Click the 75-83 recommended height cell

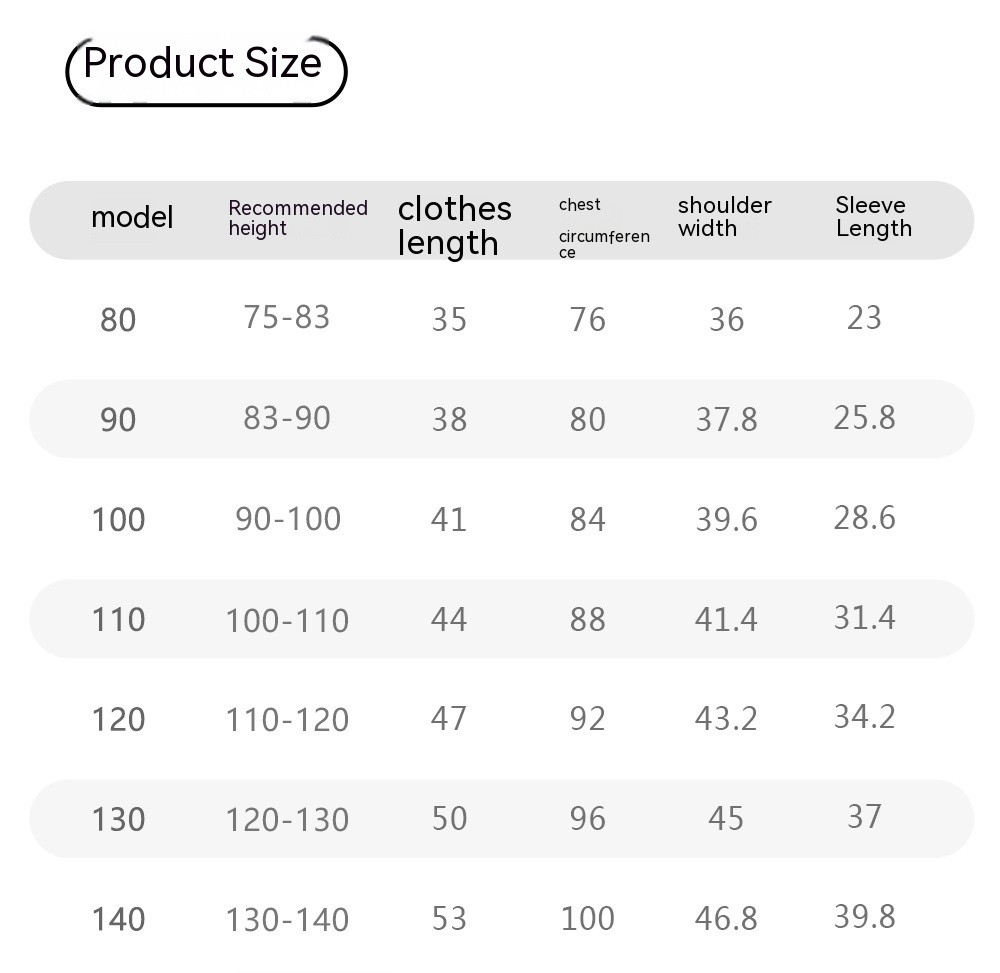[x=286, y=318]
